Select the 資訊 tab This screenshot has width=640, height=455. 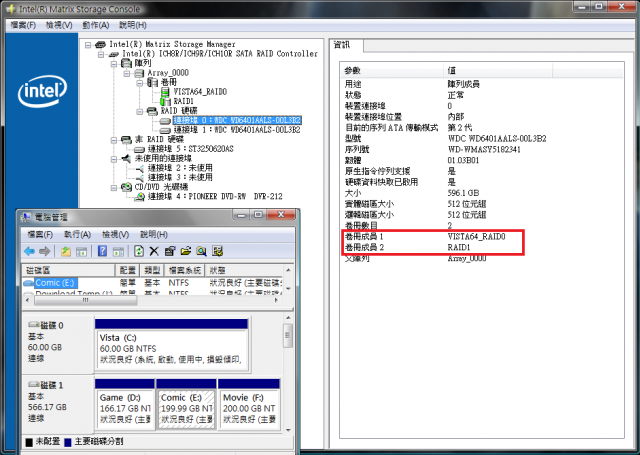(344, 45)
